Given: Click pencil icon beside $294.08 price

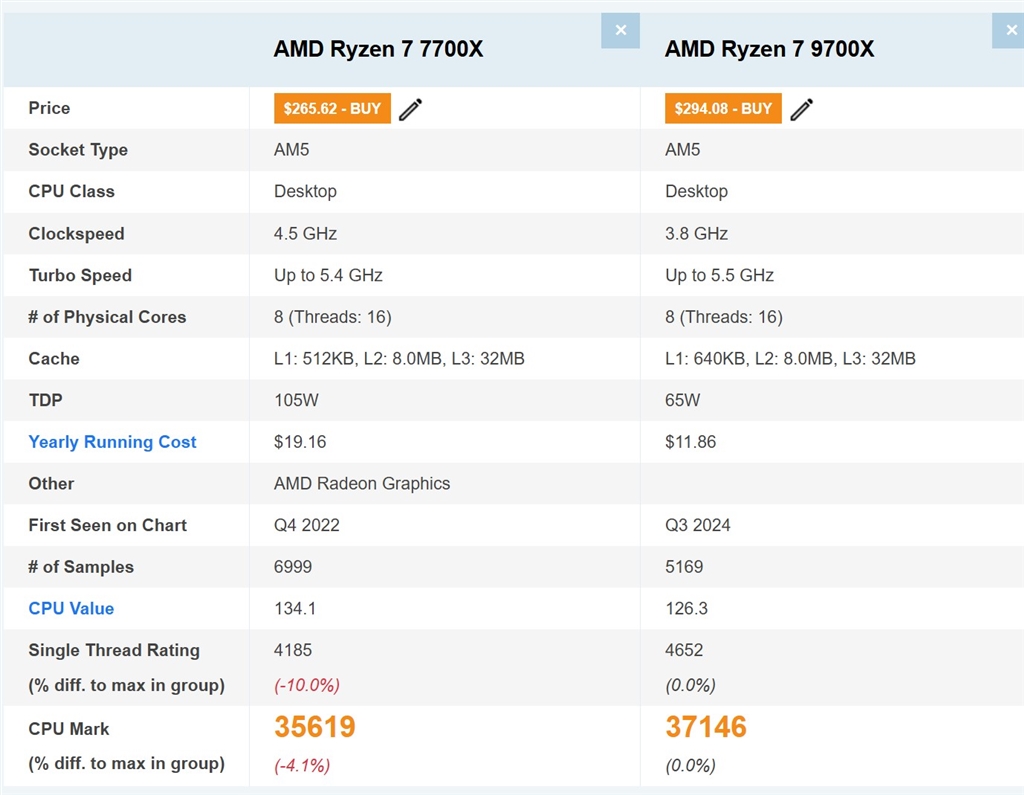Looking at the screenshot, I should (801, 109).
